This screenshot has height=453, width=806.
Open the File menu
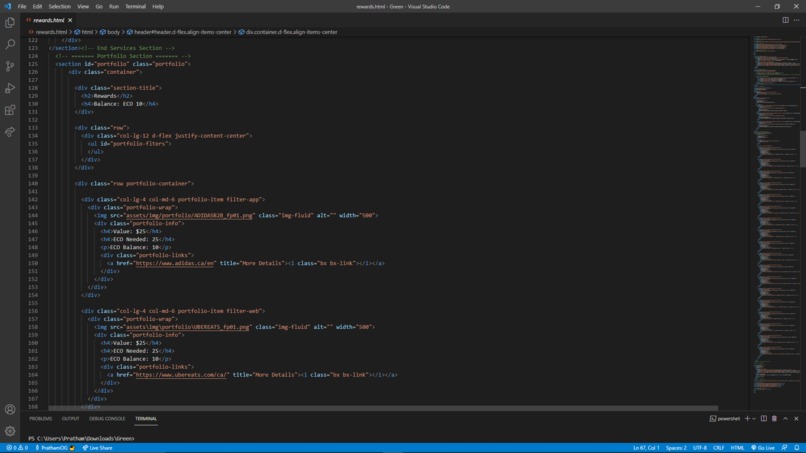[x=22, y=7]
